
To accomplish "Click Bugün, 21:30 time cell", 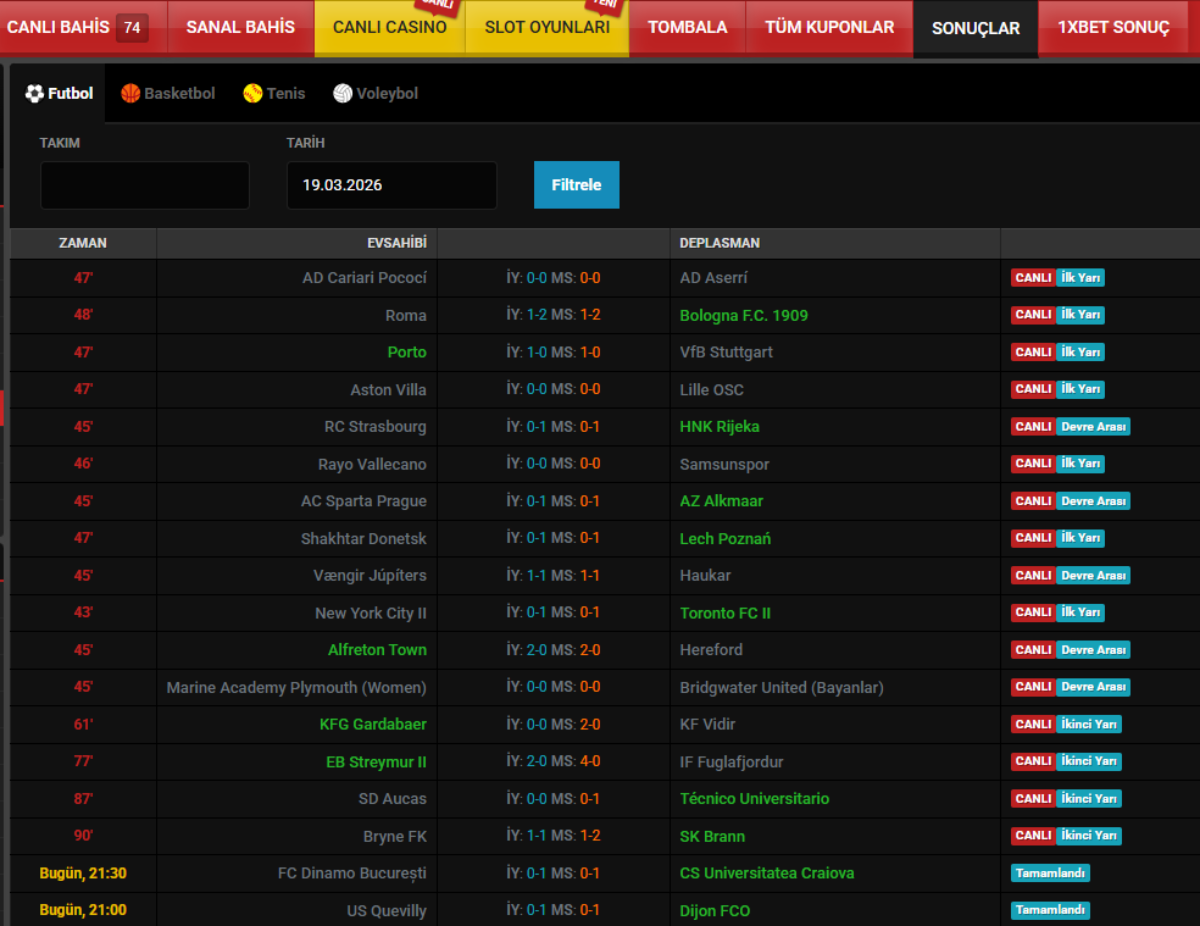I will 83,873.
